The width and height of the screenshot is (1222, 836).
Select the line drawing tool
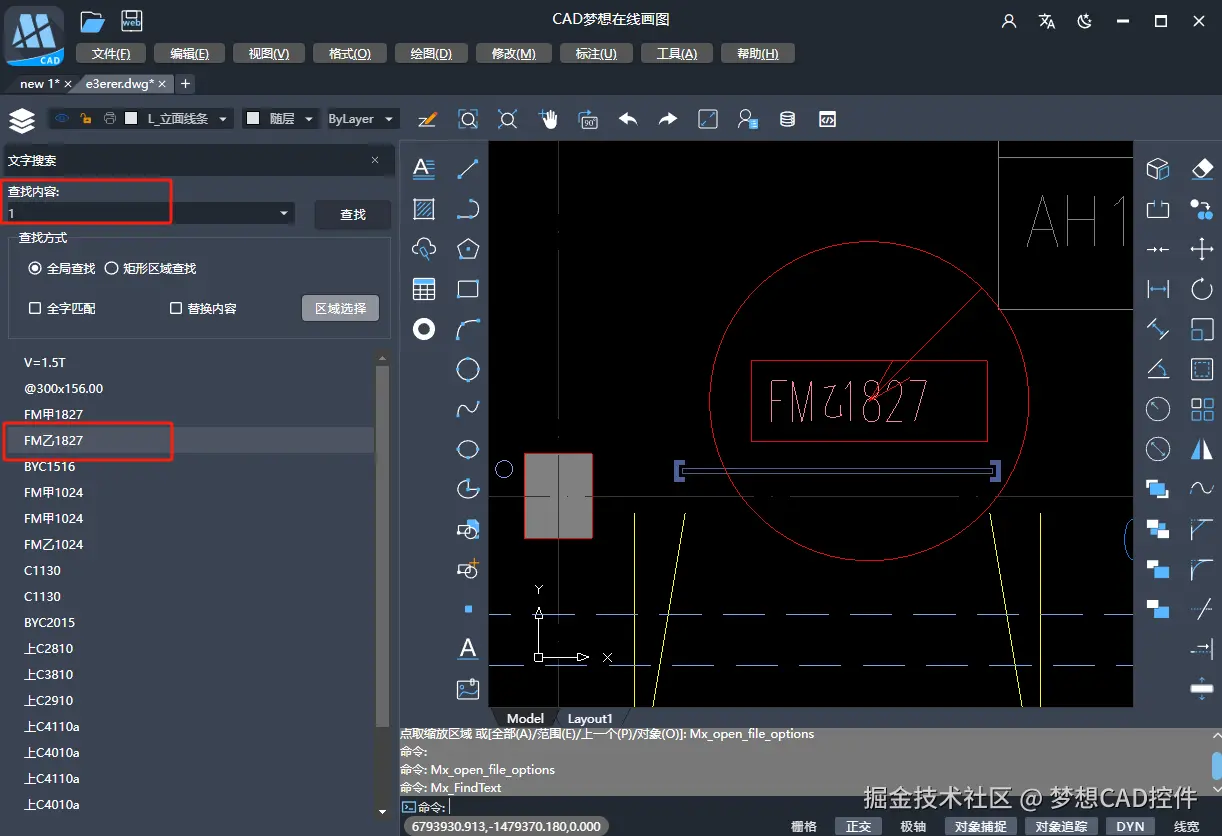click(467, 169)
